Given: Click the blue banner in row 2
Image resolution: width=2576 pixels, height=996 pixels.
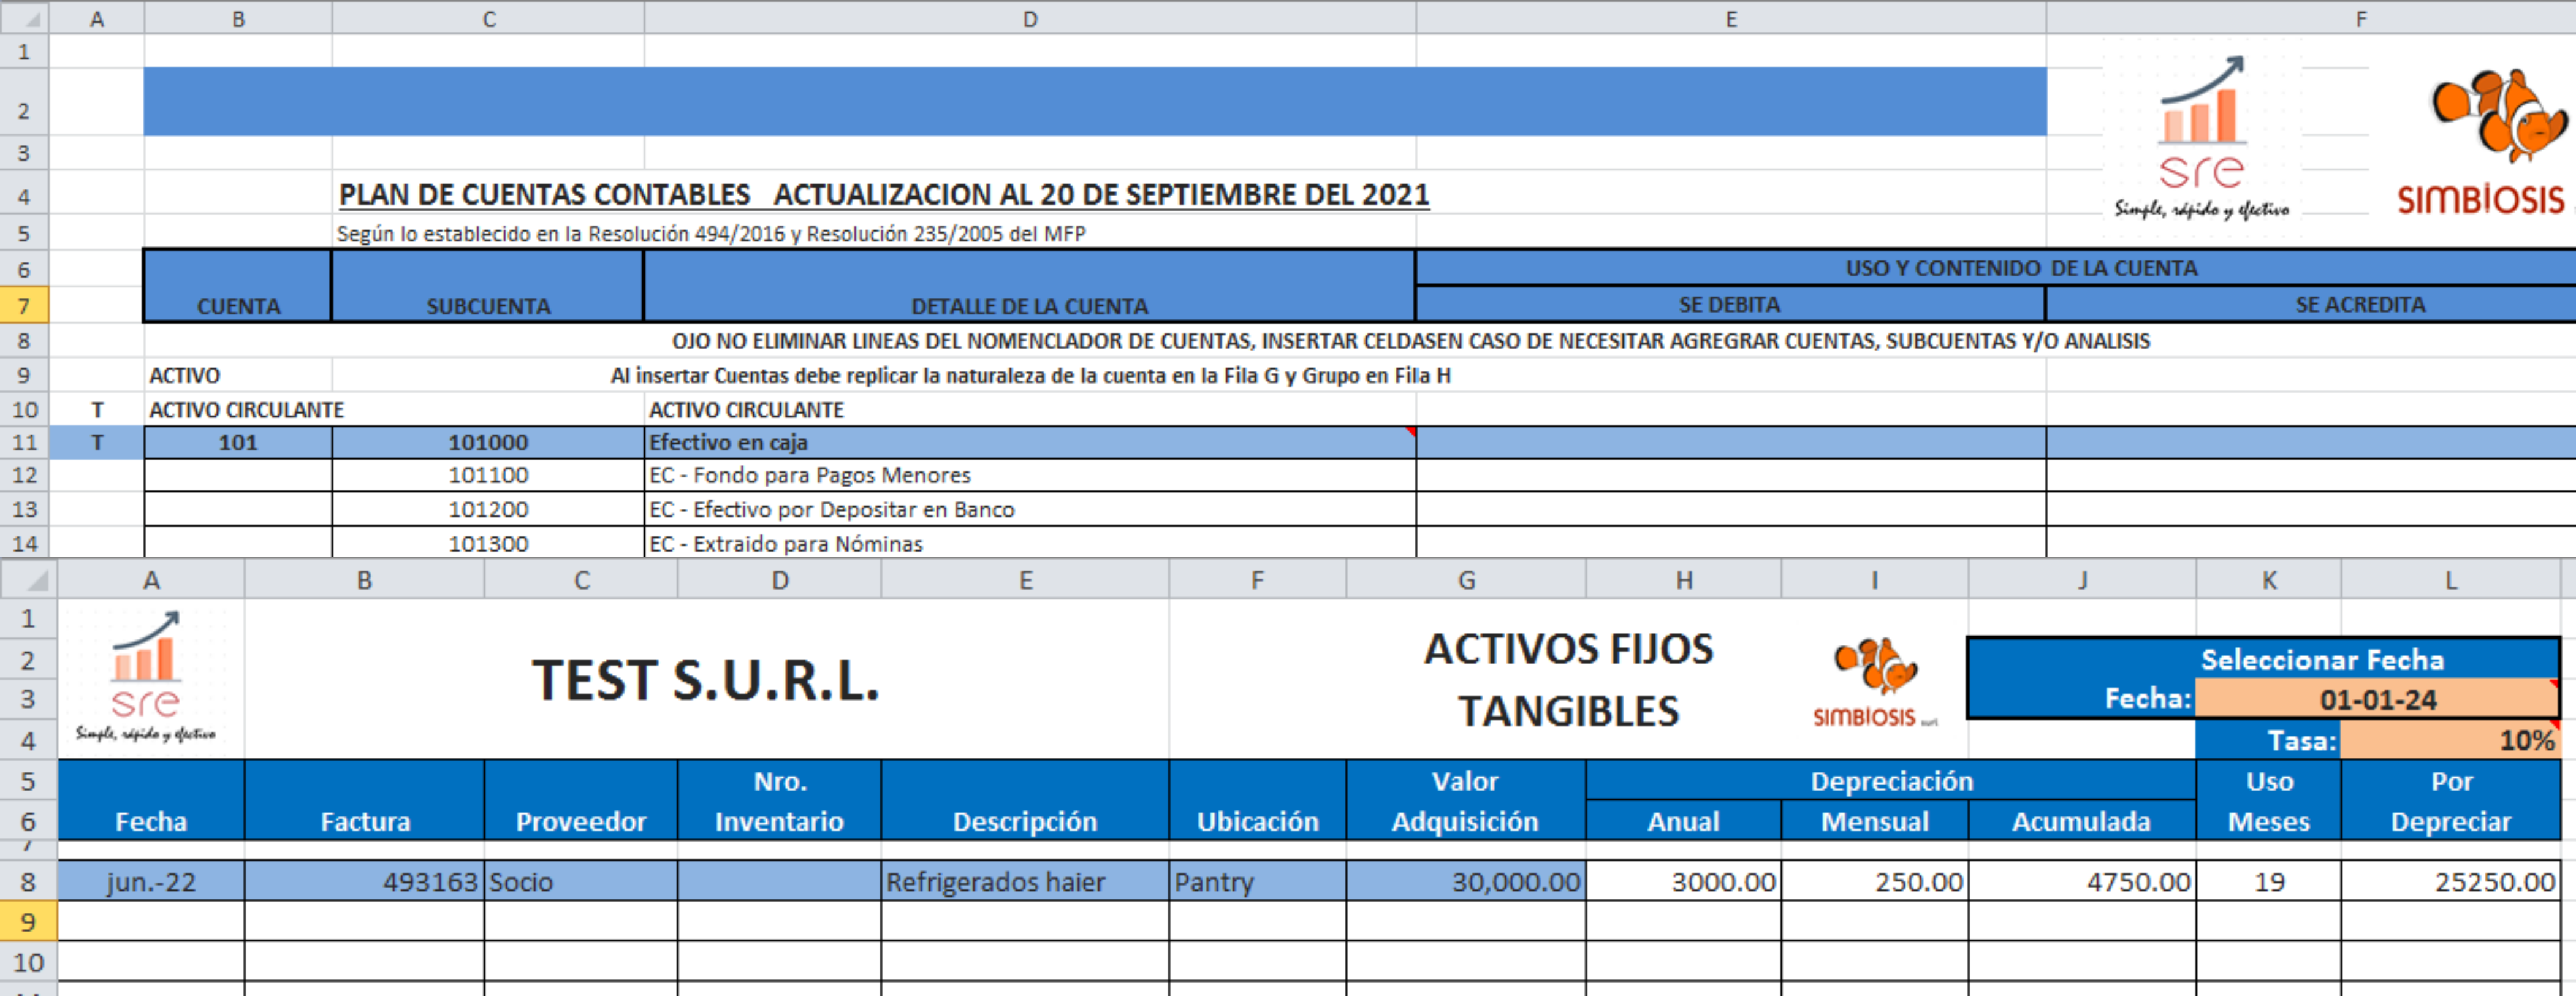Looking at the screenshot, I should (1094, 101).
